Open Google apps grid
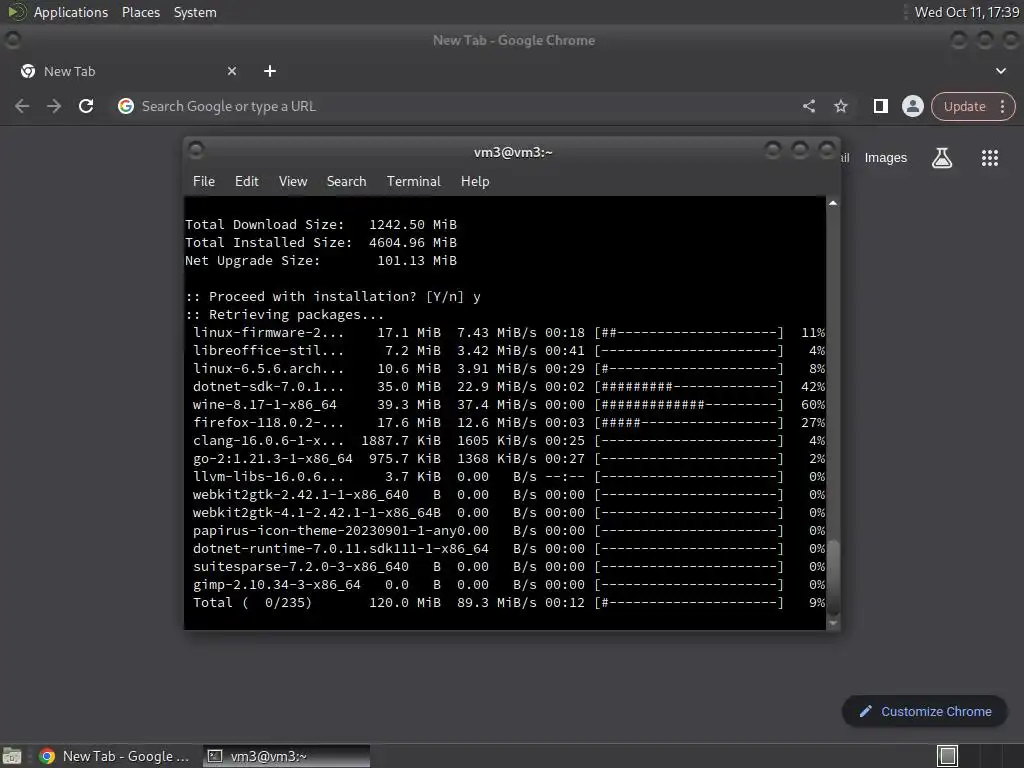Image resolution: width=1024 pixels, height=768 pixels. [x=989, y=158]
